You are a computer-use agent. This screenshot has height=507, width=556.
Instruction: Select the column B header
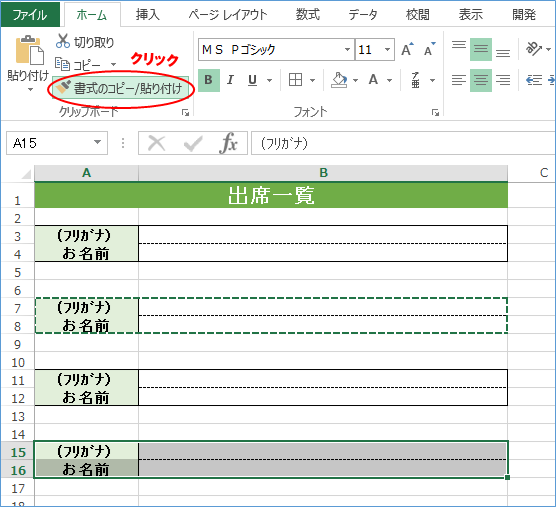coord(323,173)
